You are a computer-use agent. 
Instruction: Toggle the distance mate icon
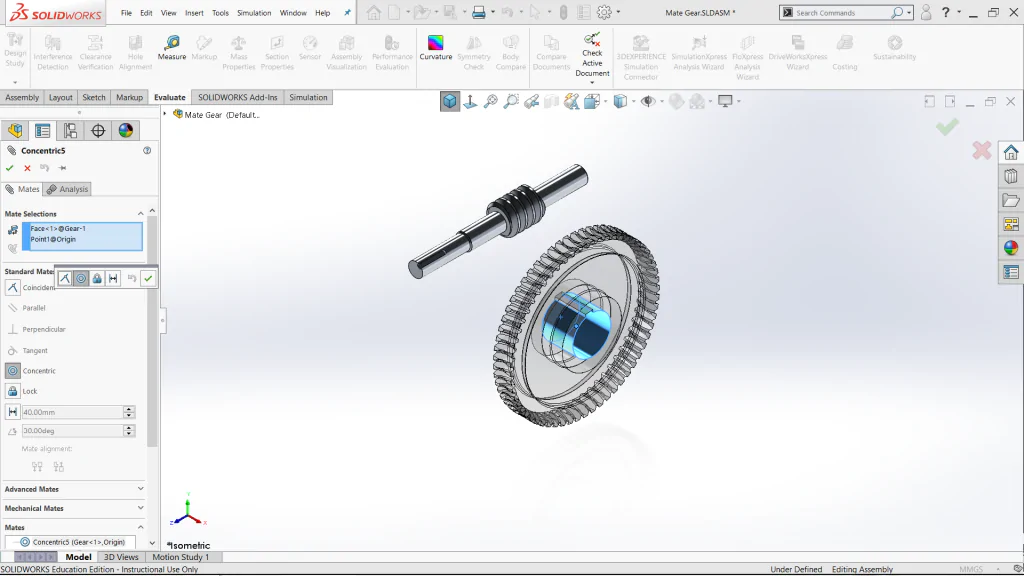point(12,412)
